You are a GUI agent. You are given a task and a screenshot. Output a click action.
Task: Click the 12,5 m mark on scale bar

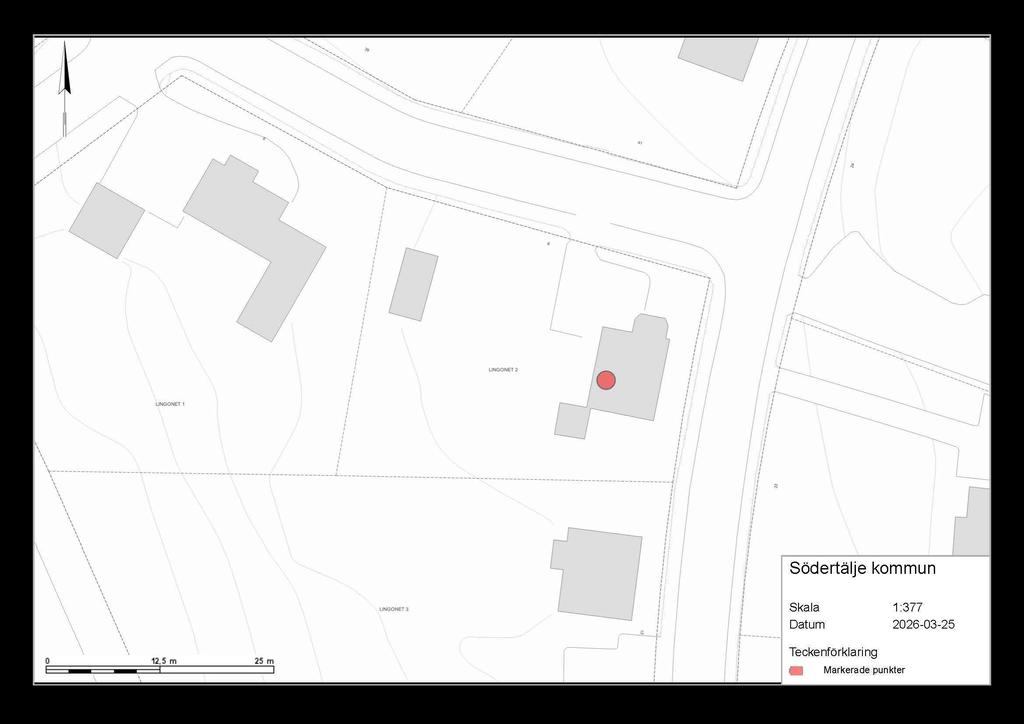coord(163,661)
